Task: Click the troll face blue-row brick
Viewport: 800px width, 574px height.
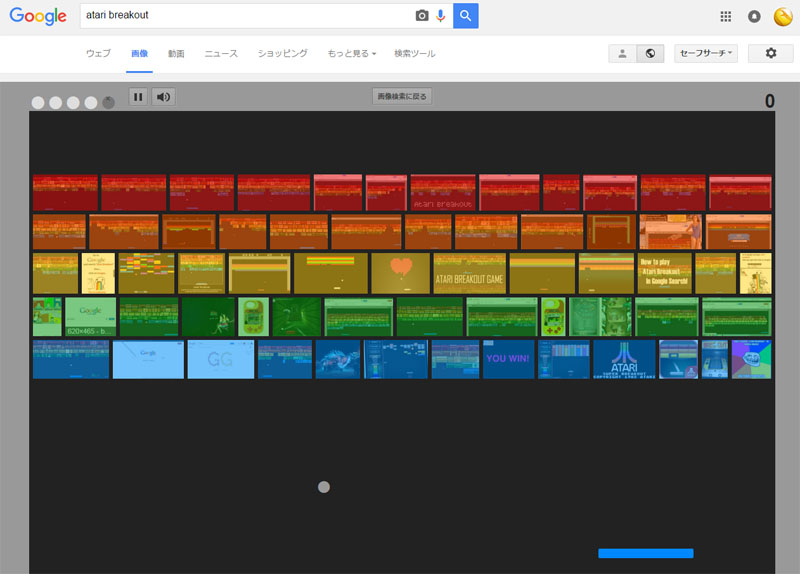Action: point(752,359)
